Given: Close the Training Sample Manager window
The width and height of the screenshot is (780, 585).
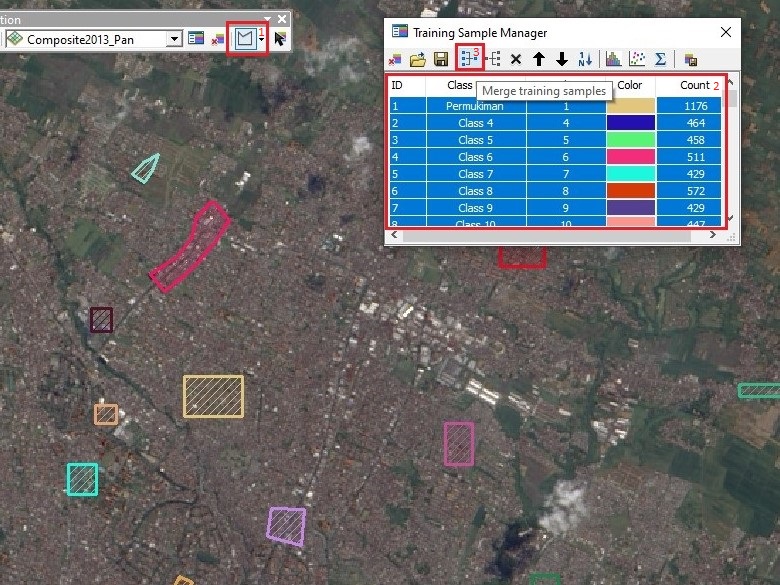Looking at the screenshot, I should (x=726, y=32).
